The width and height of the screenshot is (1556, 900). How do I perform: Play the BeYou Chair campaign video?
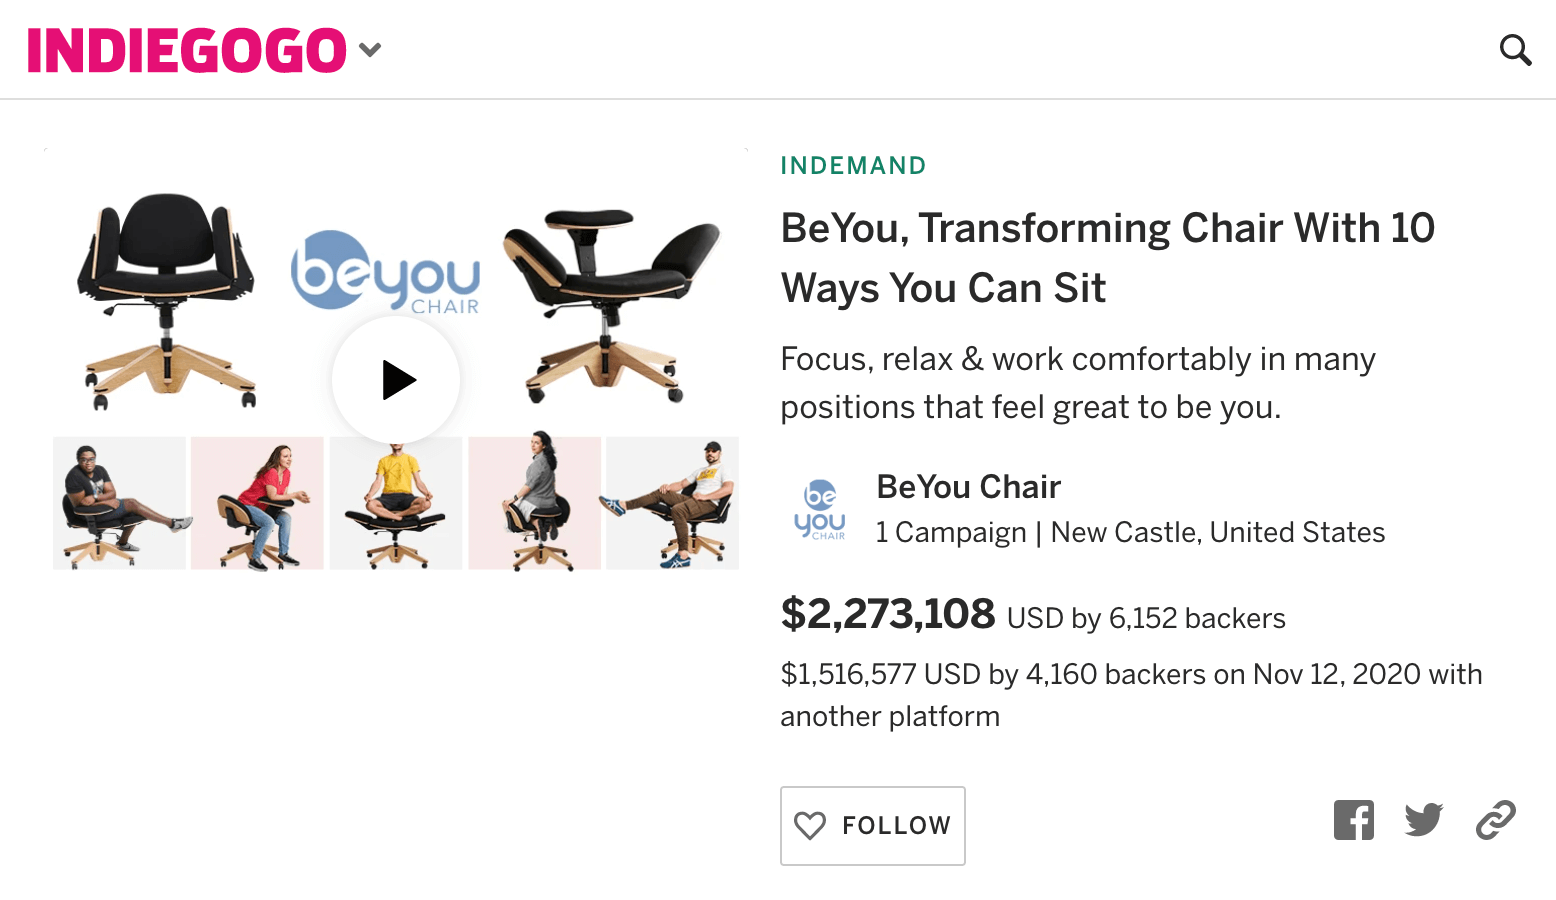coord(396,380)
